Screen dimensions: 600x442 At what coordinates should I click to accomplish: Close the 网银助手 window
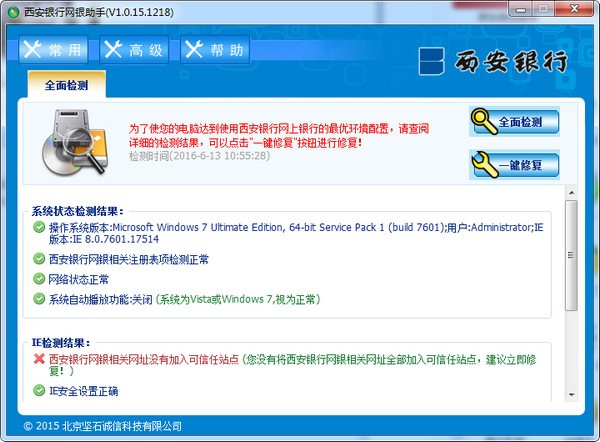click(574, 9)
